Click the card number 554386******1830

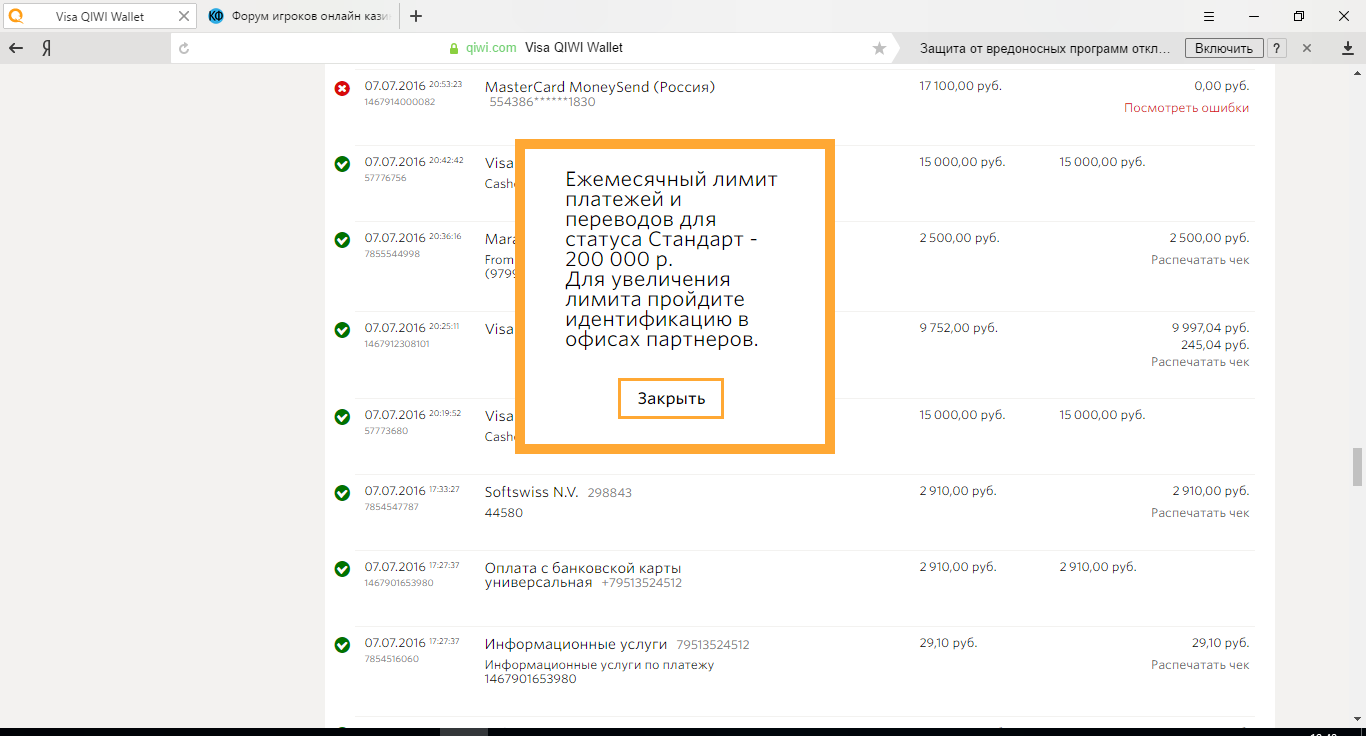coord(542,102)
